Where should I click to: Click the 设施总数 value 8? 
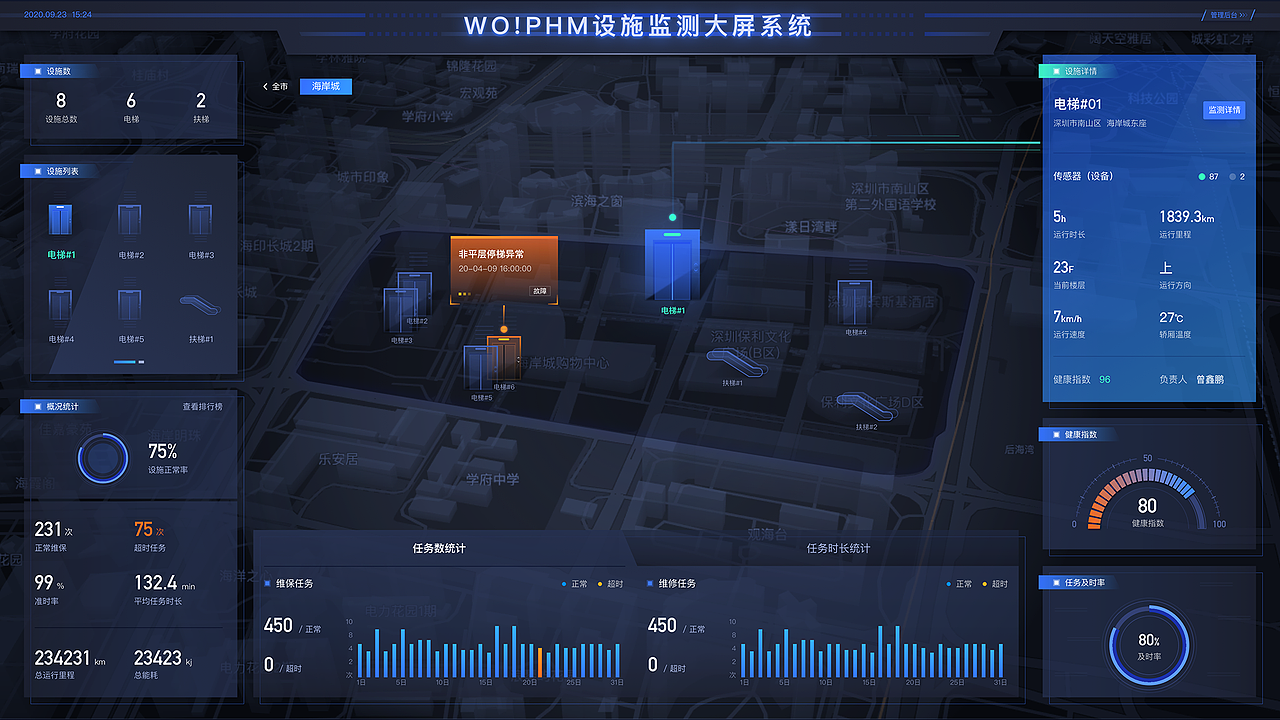[x=61, y=101]
